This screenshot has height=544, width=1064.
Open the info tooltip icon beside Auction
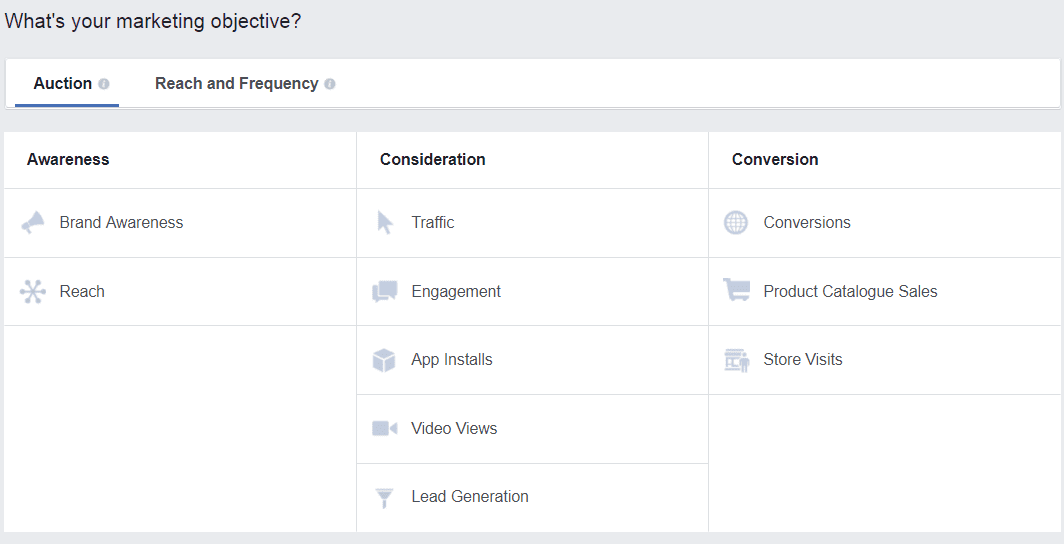[x=104, y=84]
